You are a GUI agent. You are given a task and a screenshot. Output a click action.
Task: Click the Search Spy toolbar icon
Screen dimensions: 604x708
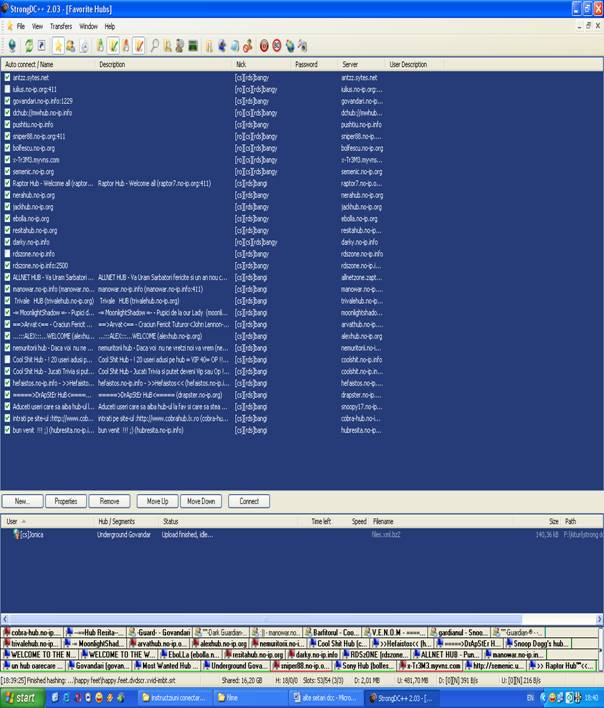[x=180, y=45]
